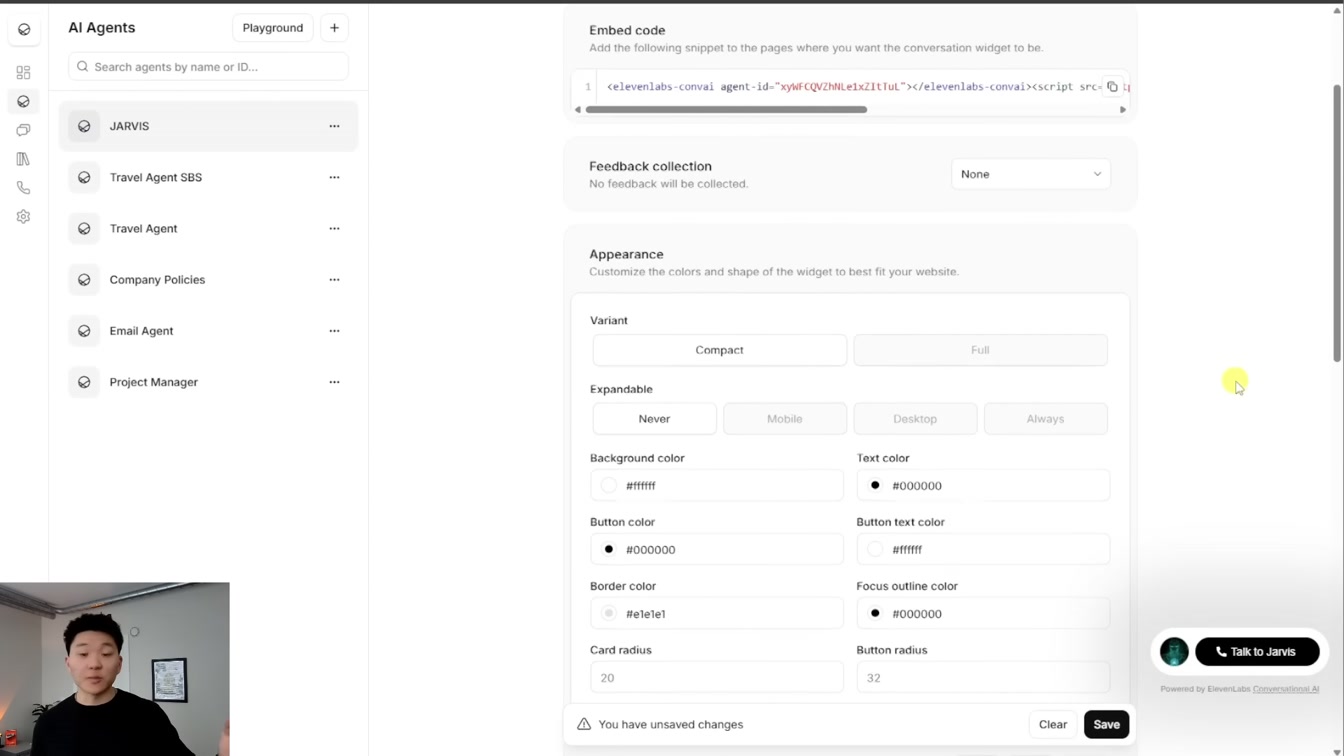Open the knowledge base books icon
The image size is (1344, 756).
(23, 159)
